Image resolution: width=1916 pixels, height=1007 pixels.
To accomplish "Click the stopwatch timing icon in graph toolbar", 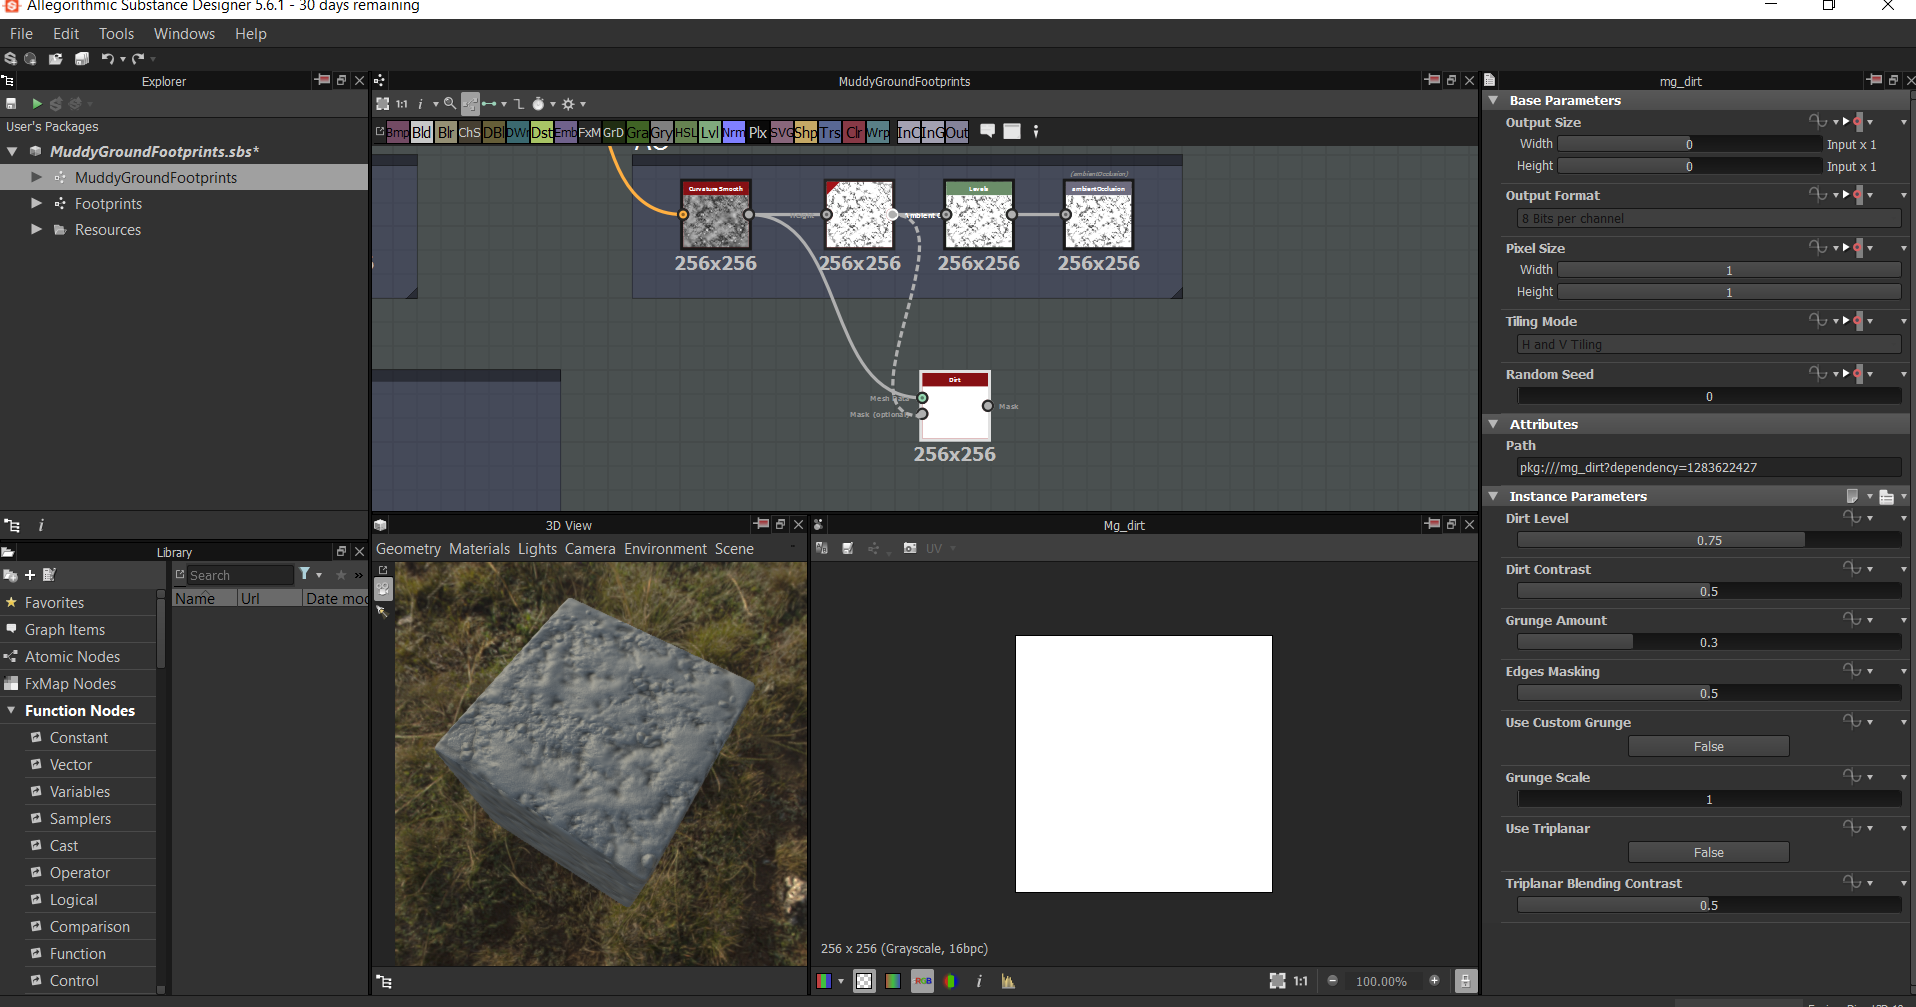I will click(x=538, y=104).
